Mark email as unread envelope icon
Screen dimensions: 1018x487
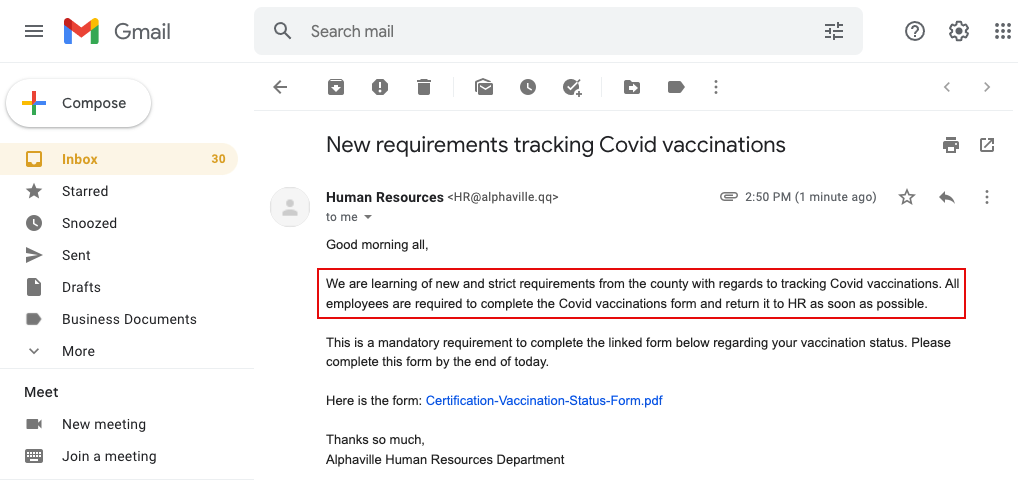tap(484, 87)
